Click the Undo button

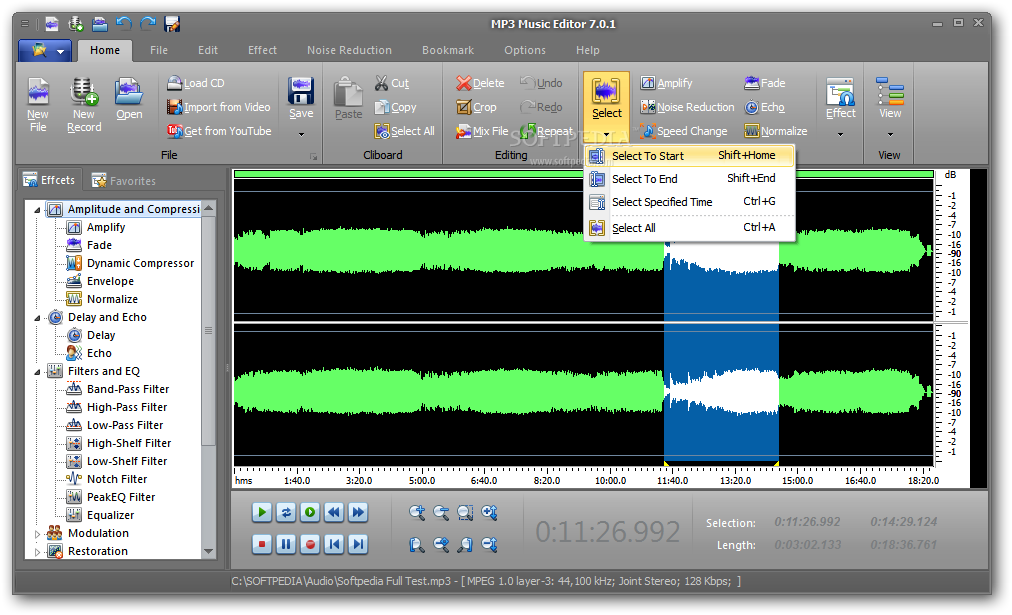[x=541, y=83]
